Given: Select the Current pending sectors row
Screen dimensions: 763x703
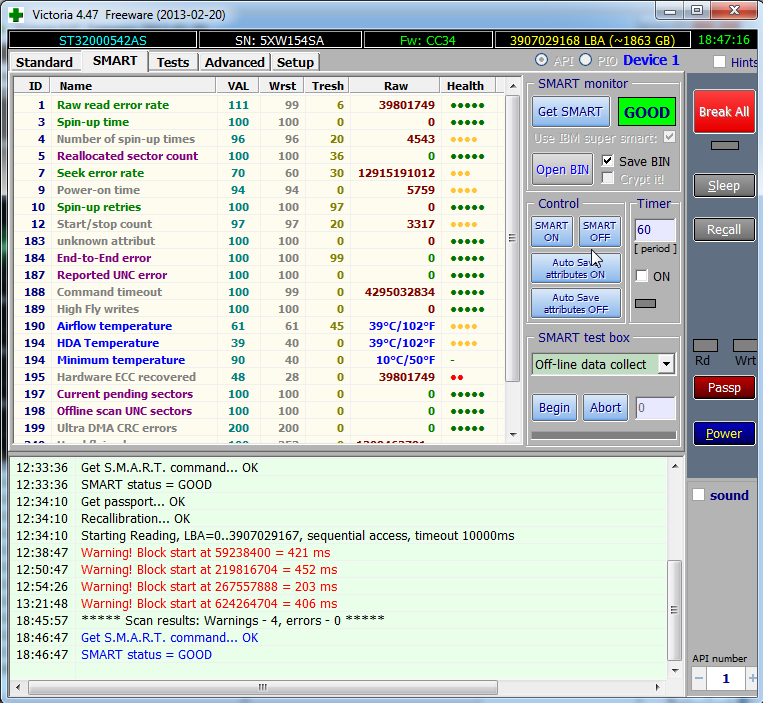Looking at the screenshot, I should pos(258,394).
